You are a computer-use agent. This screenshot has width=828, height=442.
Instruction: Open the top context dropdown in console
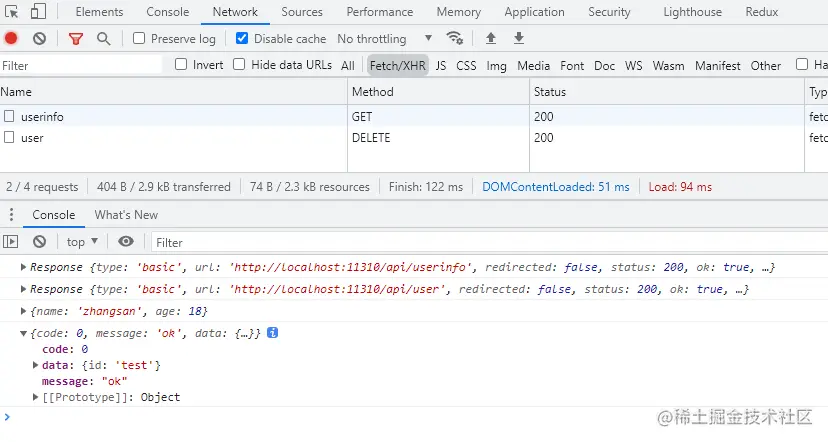tap(82, 242)
